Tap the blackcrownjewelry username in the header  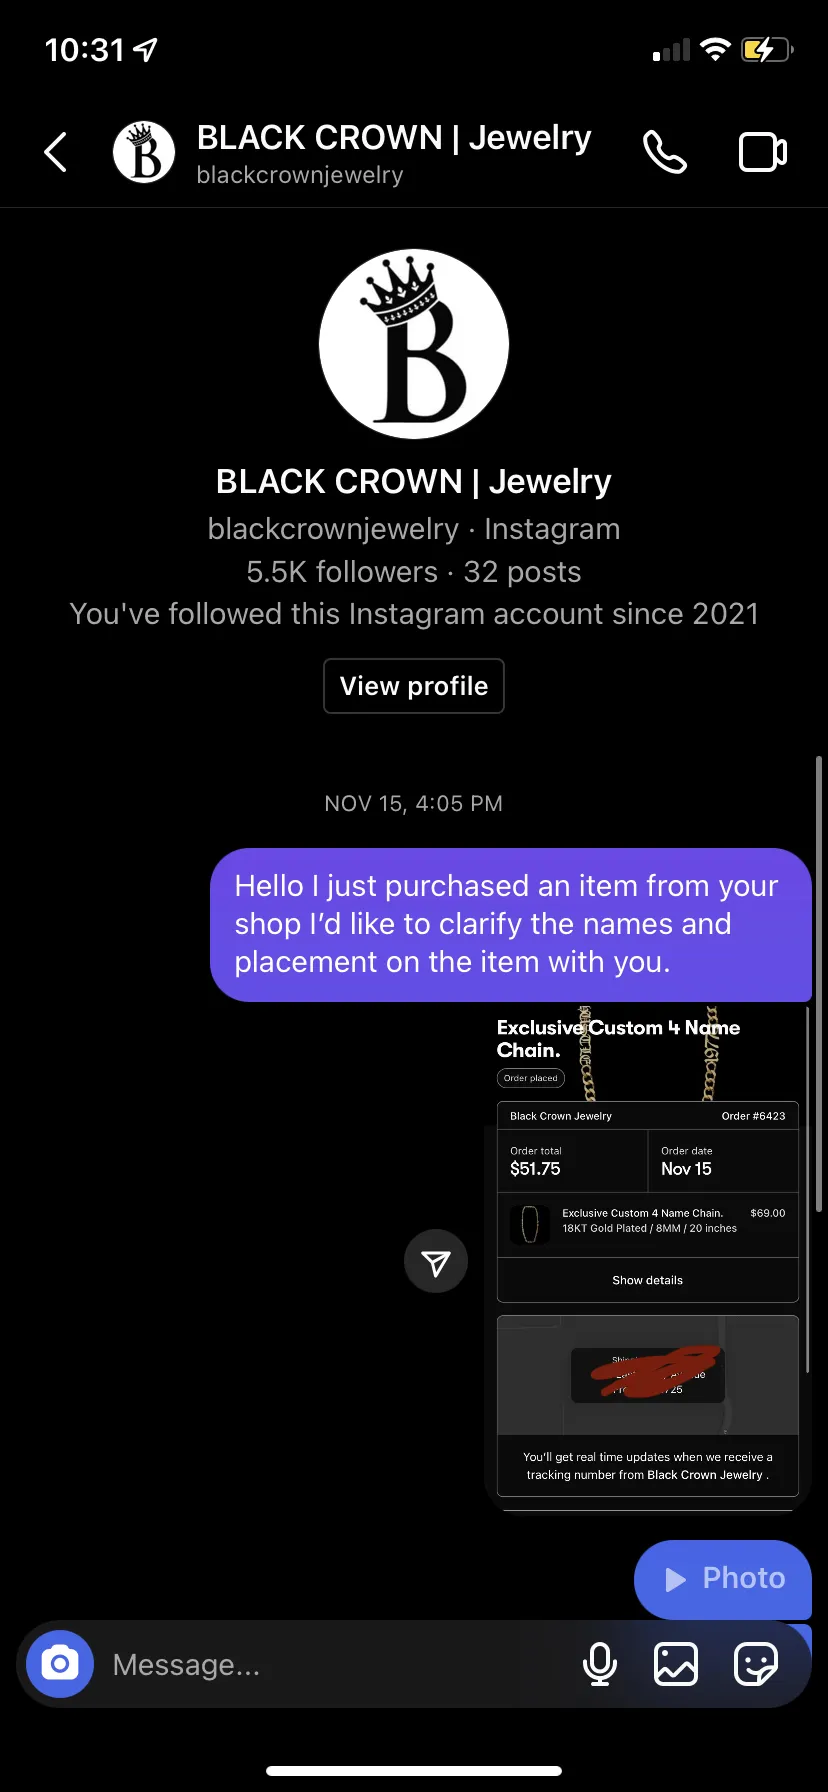click(x=300, y=175)
